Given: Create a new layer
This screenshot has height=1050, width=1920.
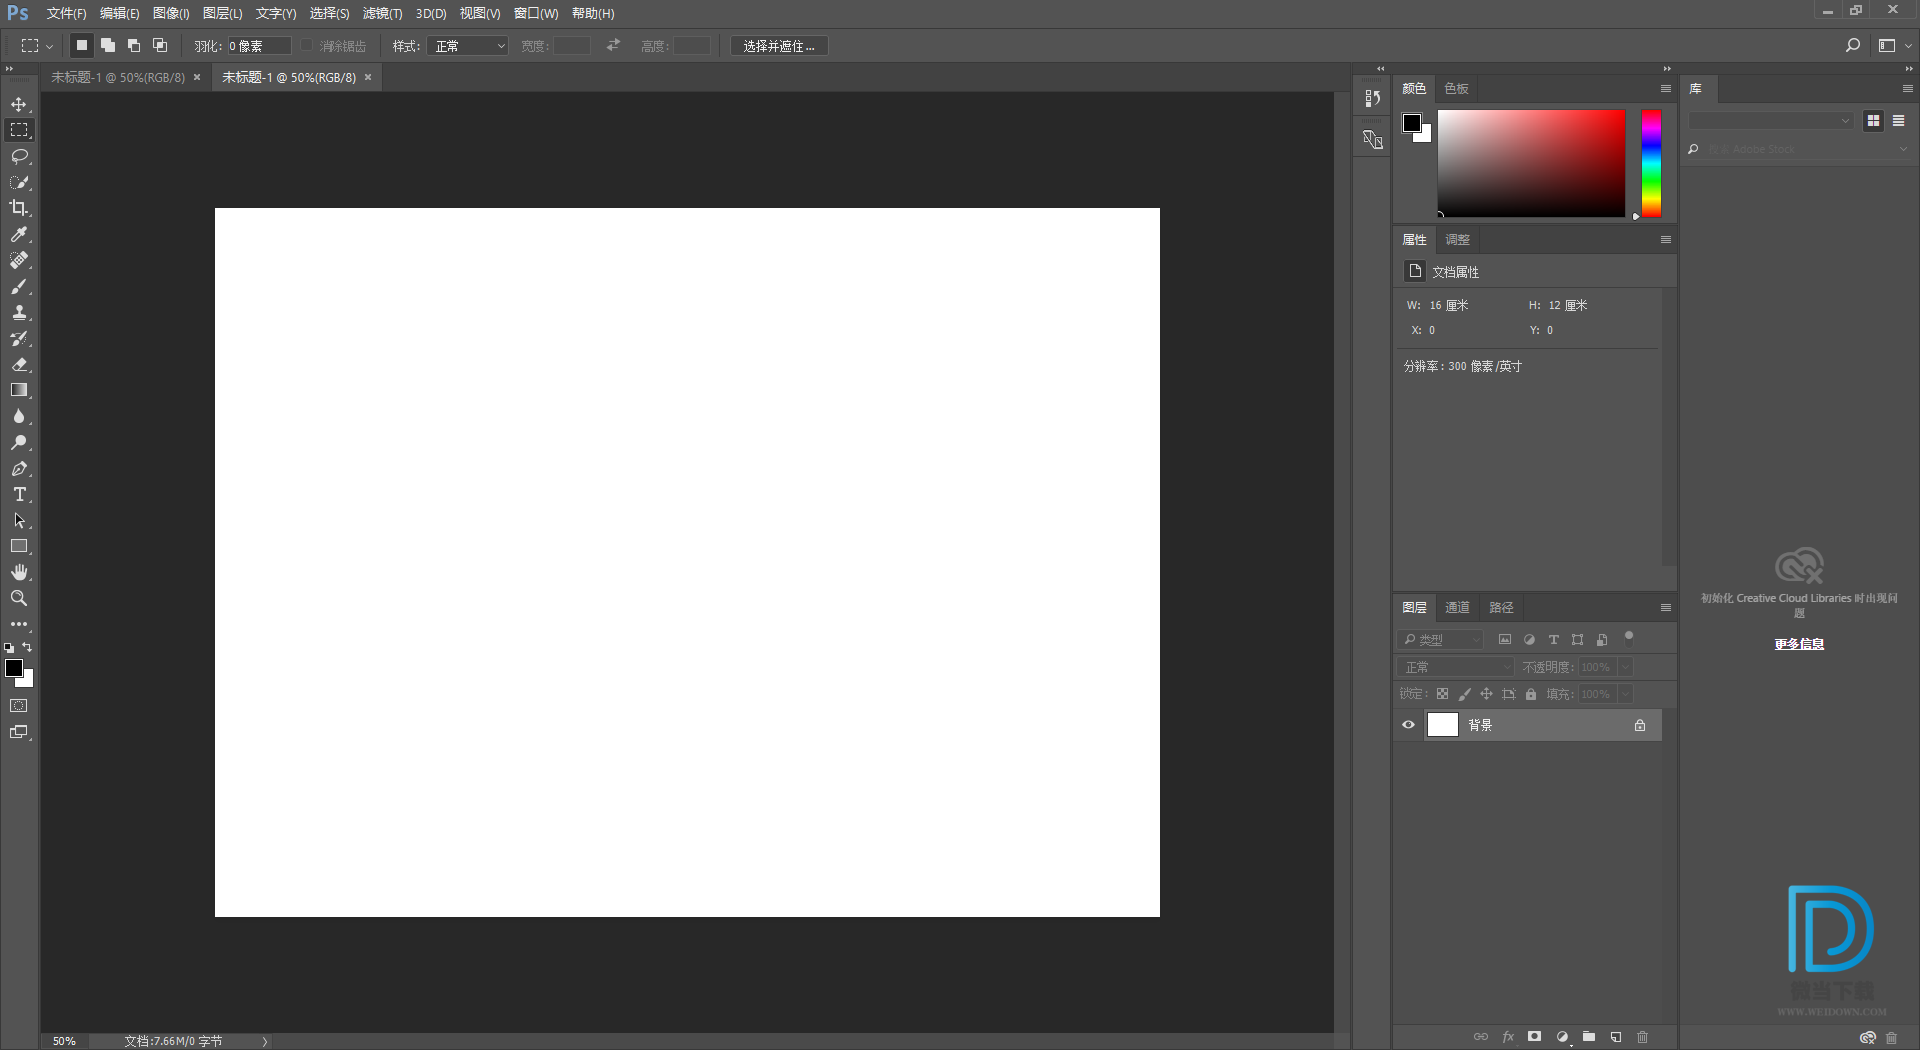Looking at the screenshot, I should click(1616, 1037).
